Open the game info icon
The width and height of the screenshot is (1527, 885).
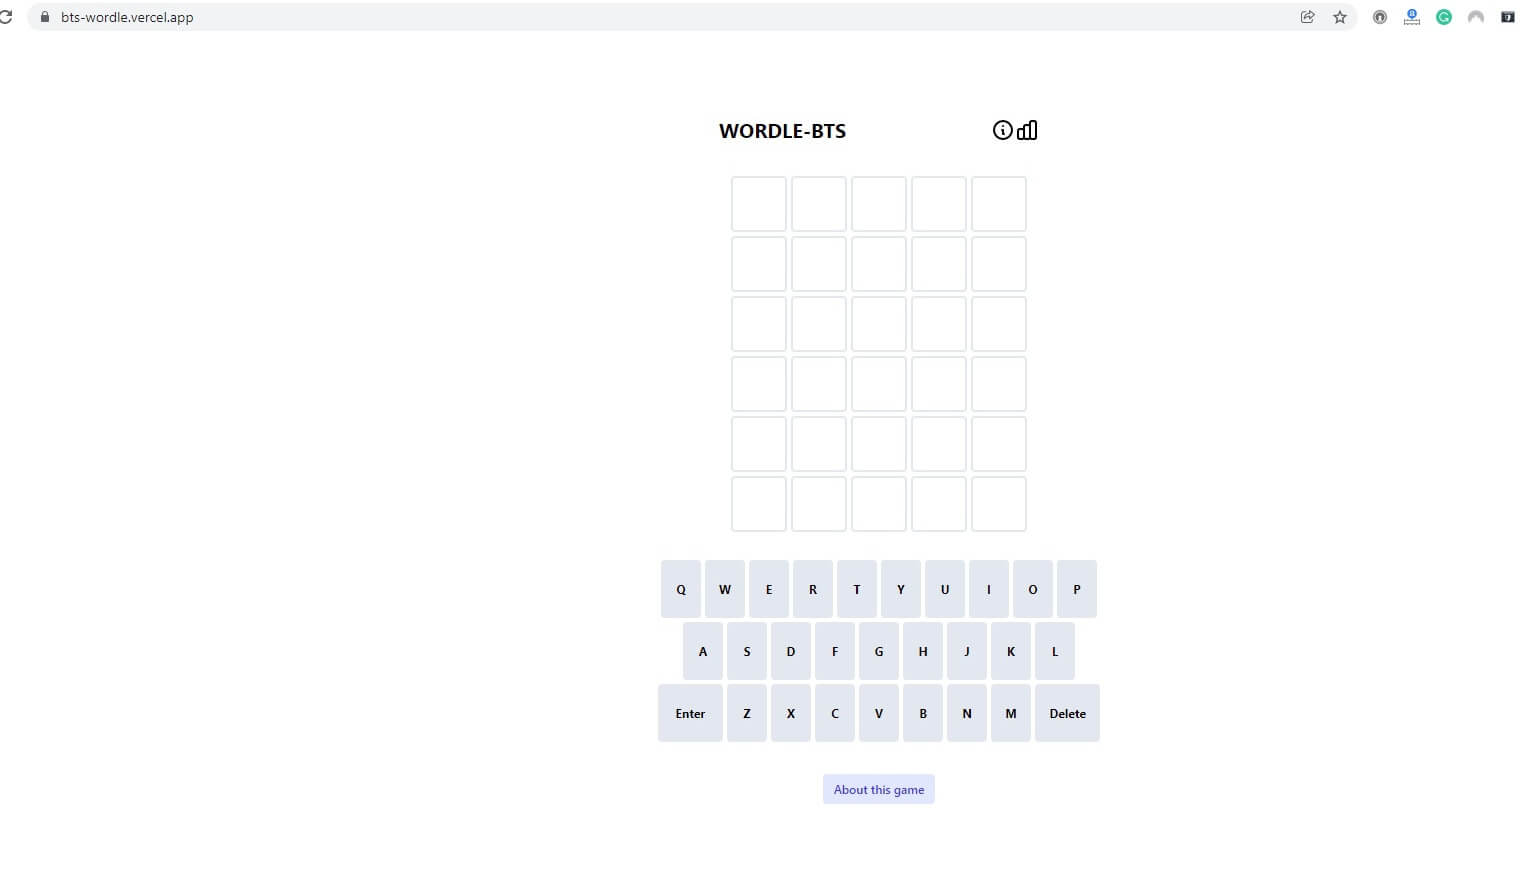point(1002,130)
